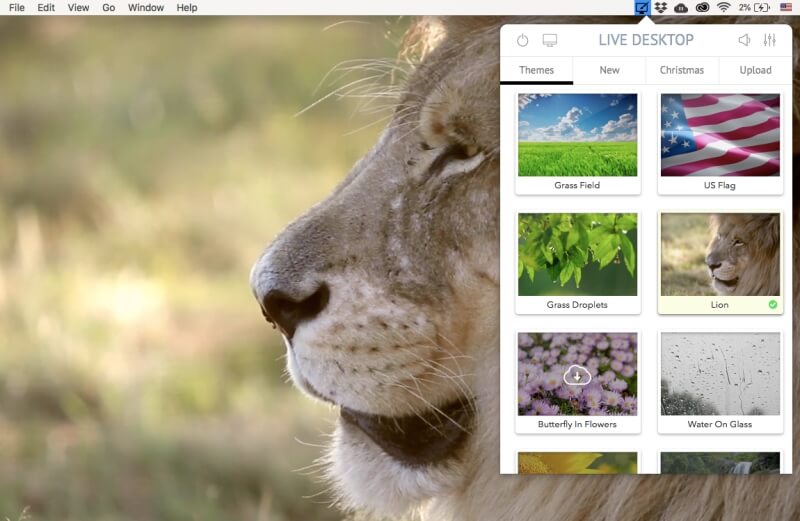800x521 pixels.
Task: Open the Upload tab
Action: coord(755,70)
